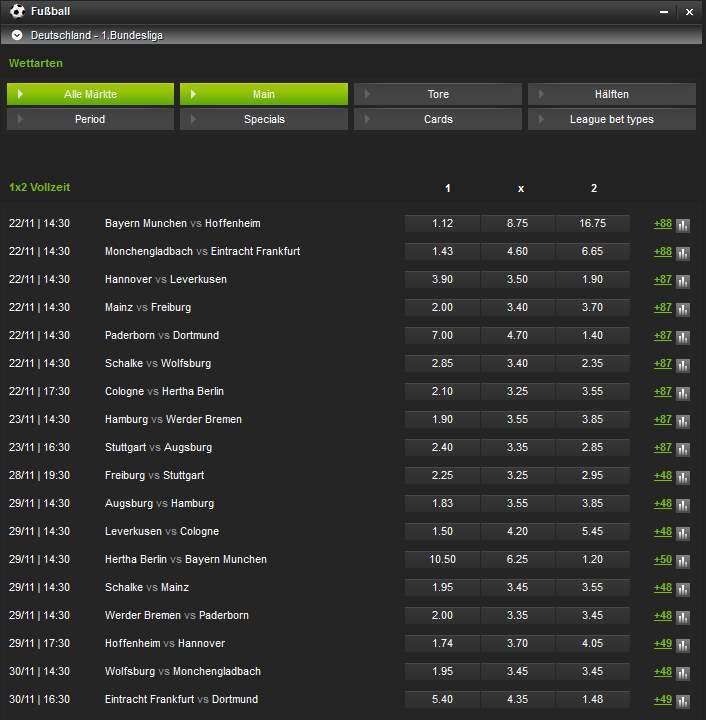
Task: Select the Main bet type filter
Action: (264, 94)
